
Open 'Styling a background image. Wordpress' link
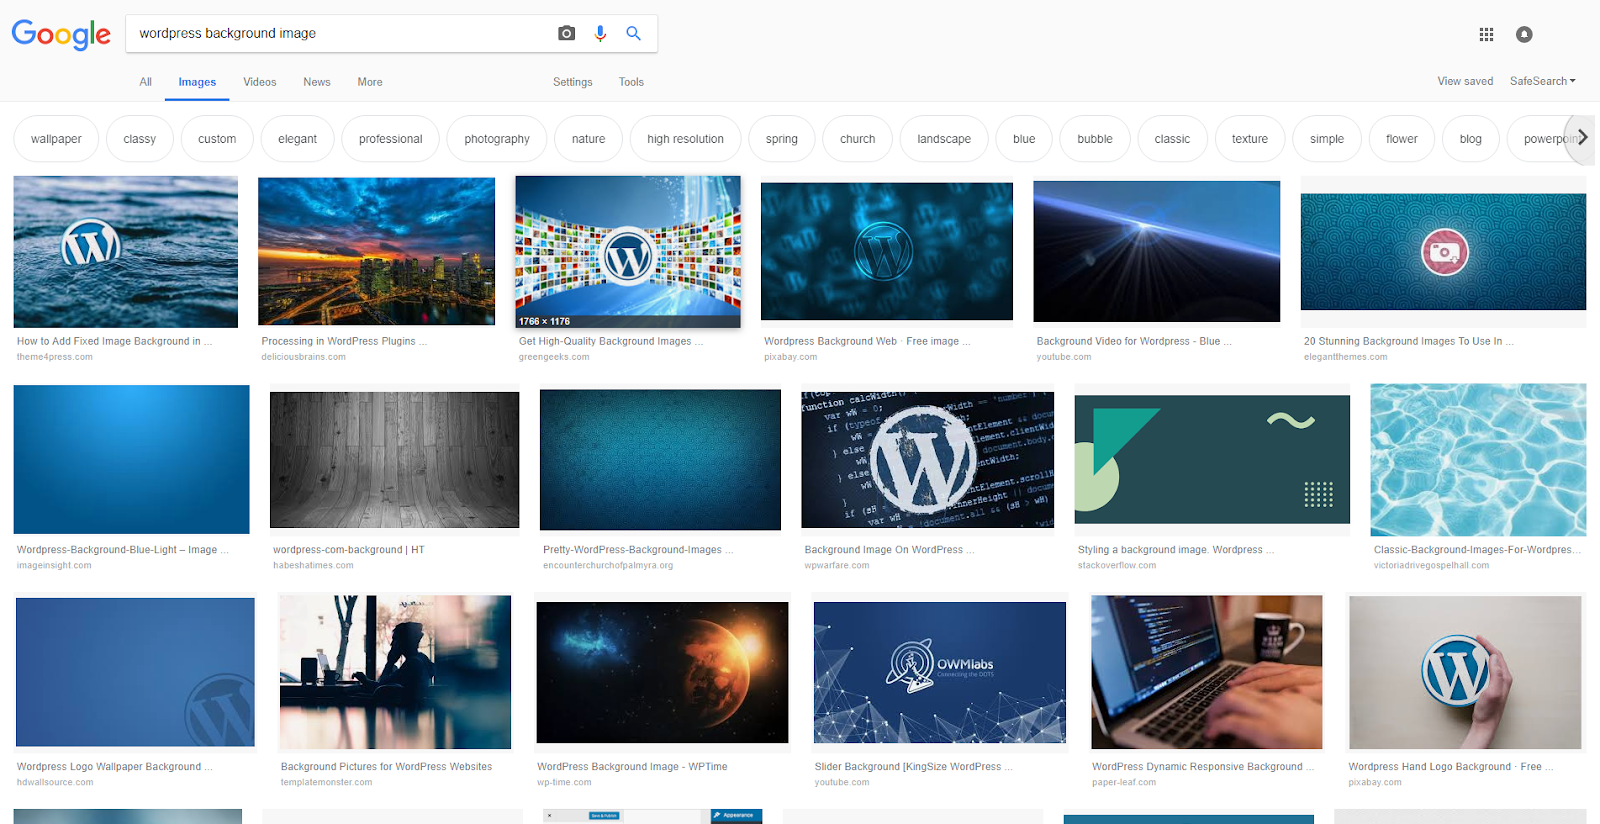(x=1176, y=550)
